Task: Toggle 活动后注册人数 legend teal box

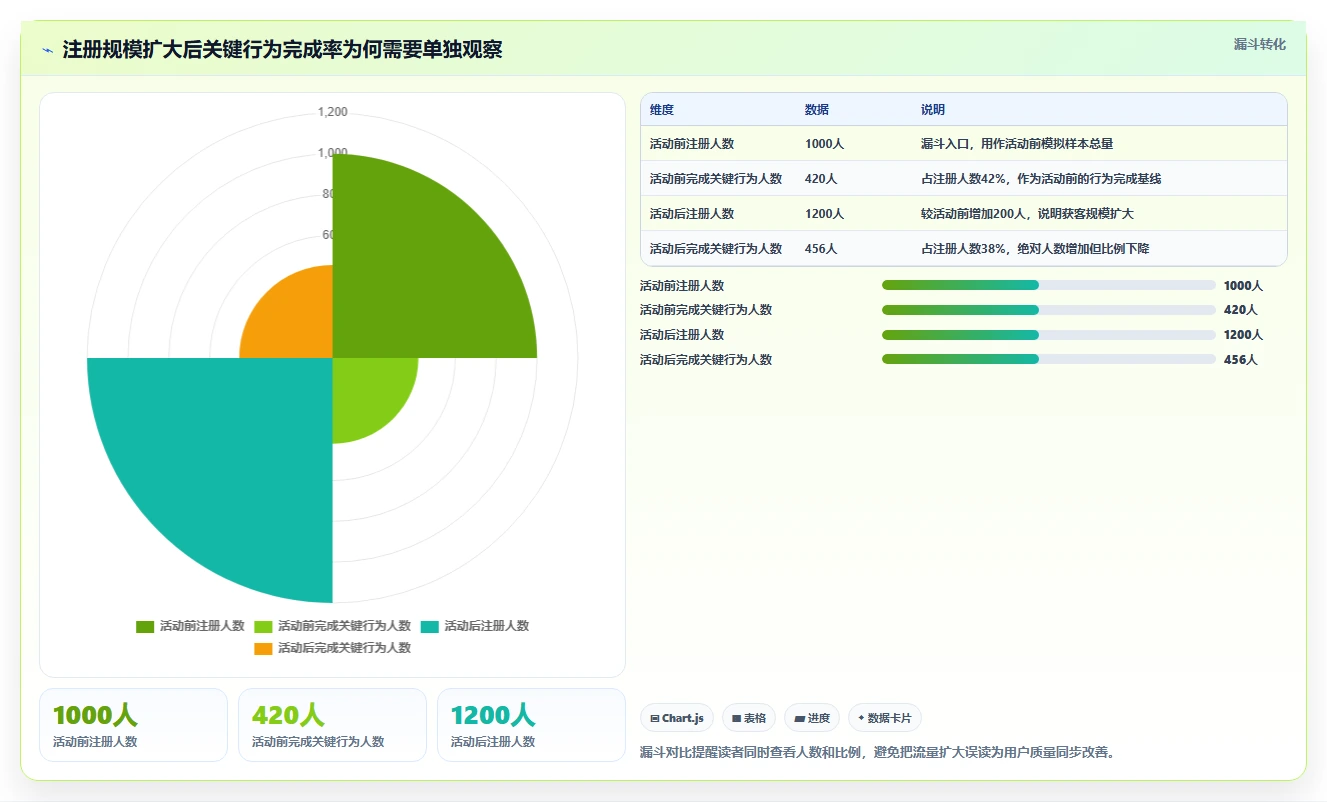Action: click(430, 627)
